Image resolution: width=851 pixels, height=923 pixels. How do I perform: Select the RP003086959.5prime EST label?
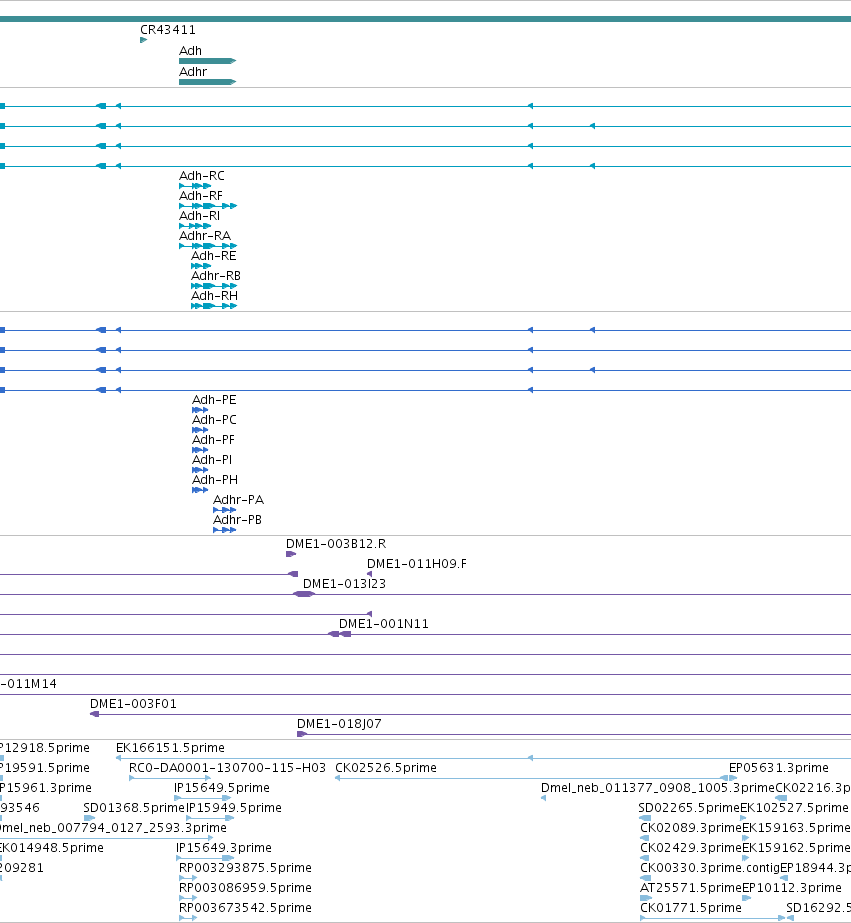pos(245,888)
